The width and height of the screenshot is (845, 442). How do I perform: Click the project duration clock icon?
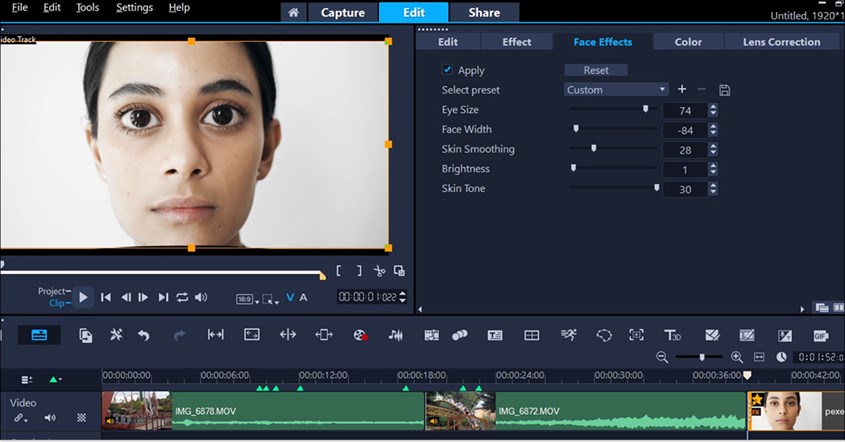tap(781, 357)
